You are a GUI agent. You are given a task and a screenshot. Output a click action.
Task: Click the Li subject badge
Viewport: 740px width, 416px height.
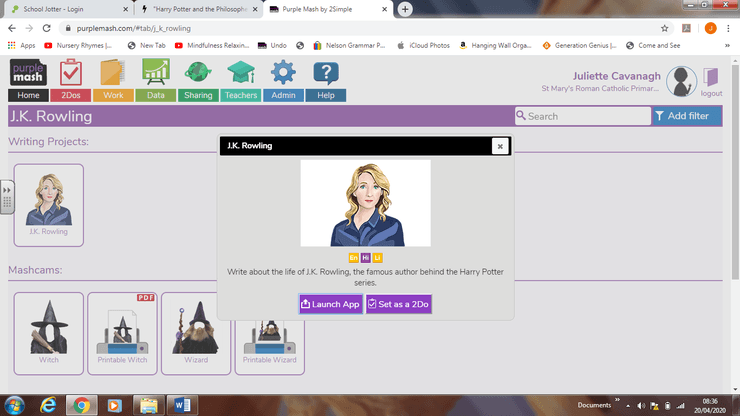(377, 258)
